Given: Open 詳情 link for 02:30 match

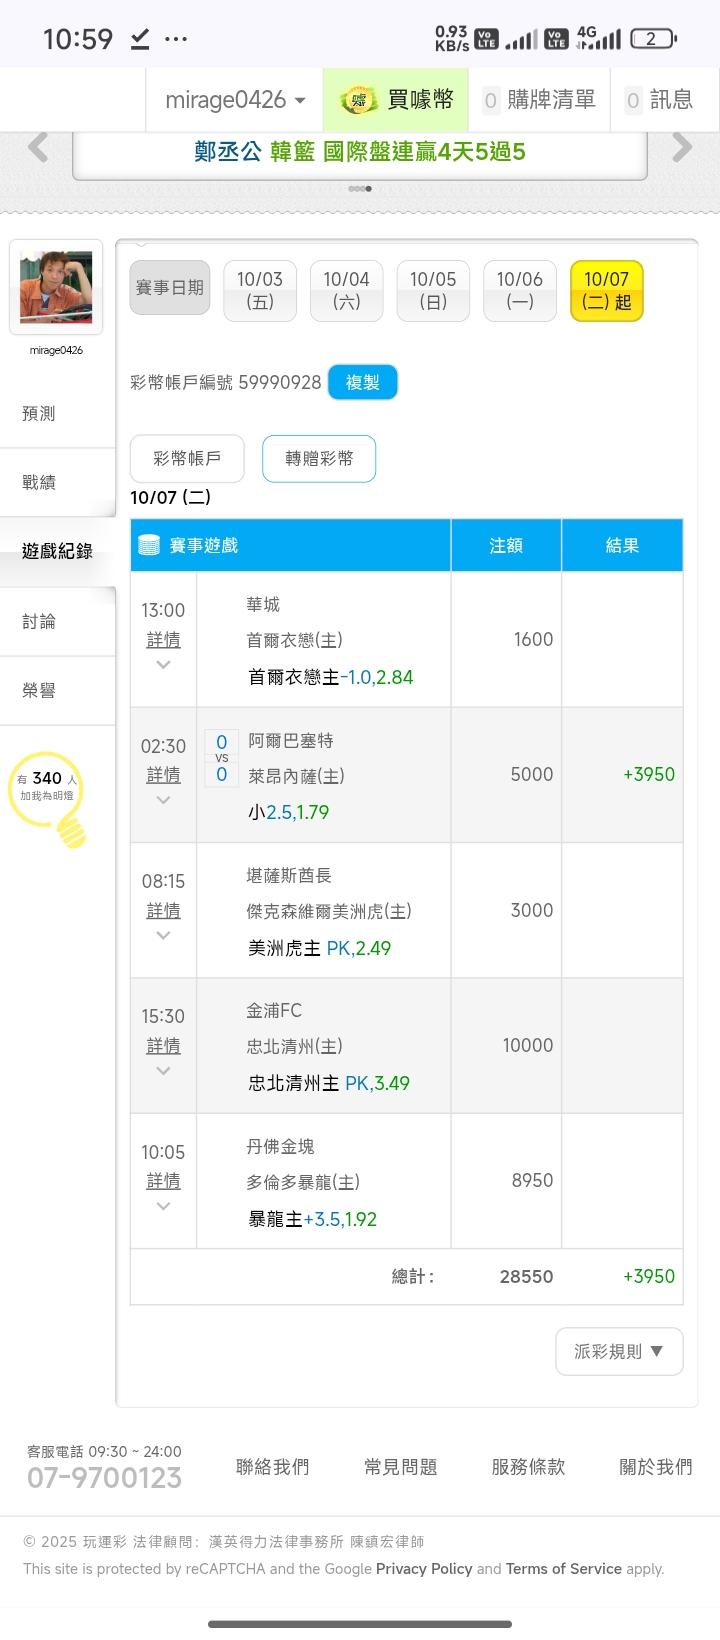Looking at the screenshot, I should pyautogui.click(x=163, y=775).
